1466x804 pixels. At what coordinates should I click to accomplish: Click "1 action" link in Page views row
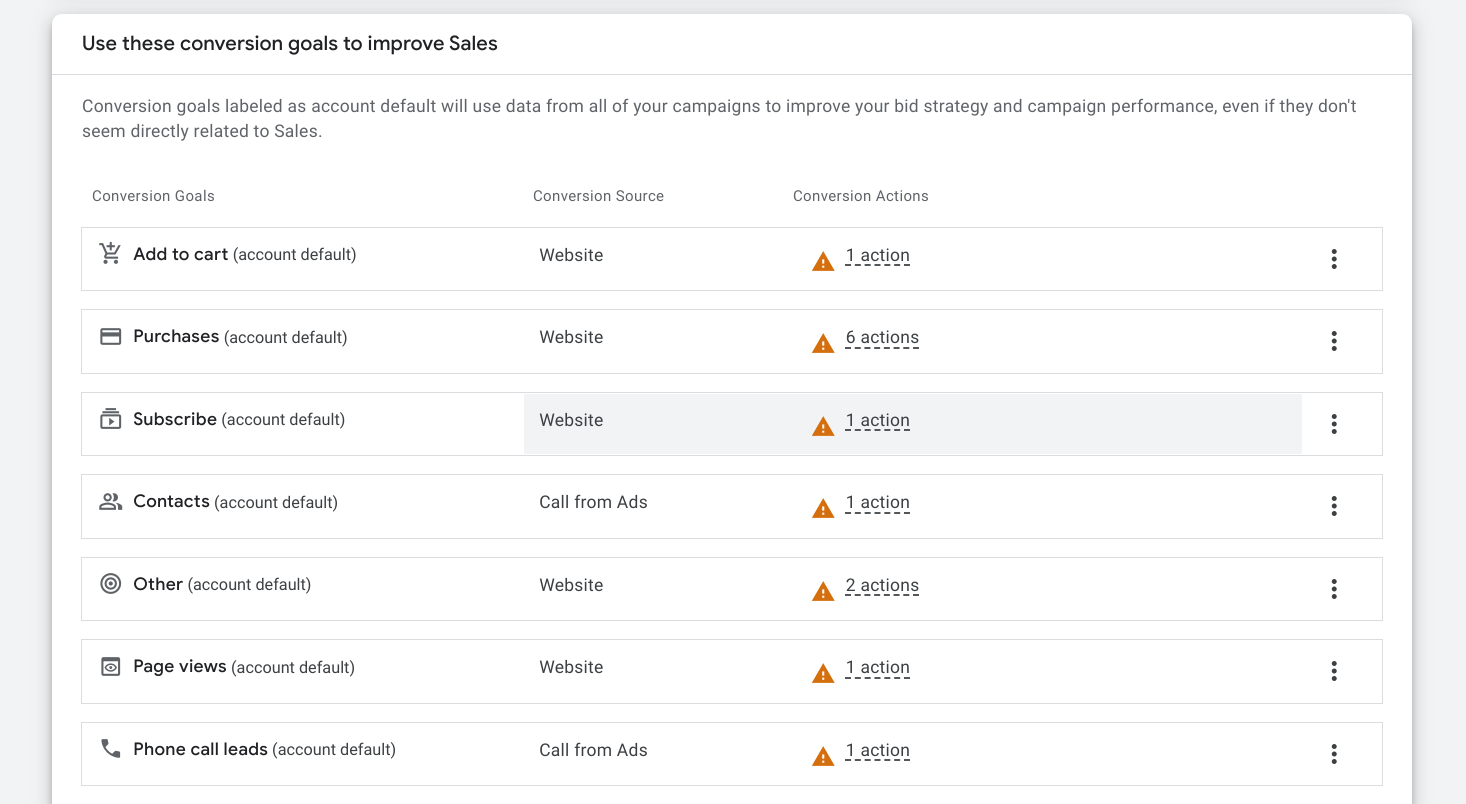pos(877,668)
